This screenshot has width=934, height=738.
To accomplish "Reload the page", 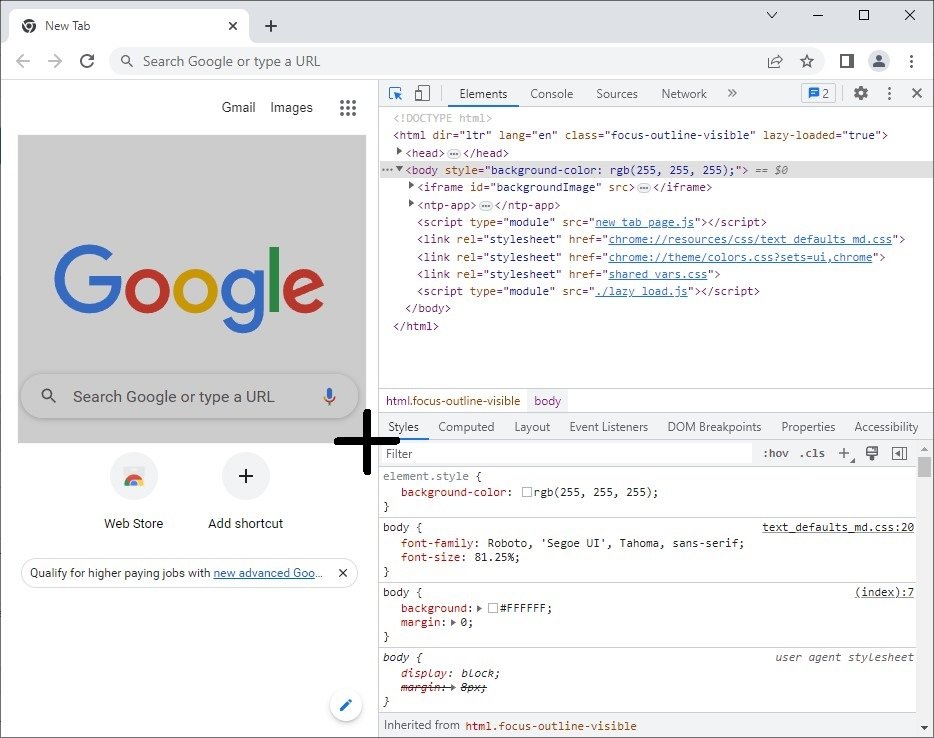I will tap(87, 61).
